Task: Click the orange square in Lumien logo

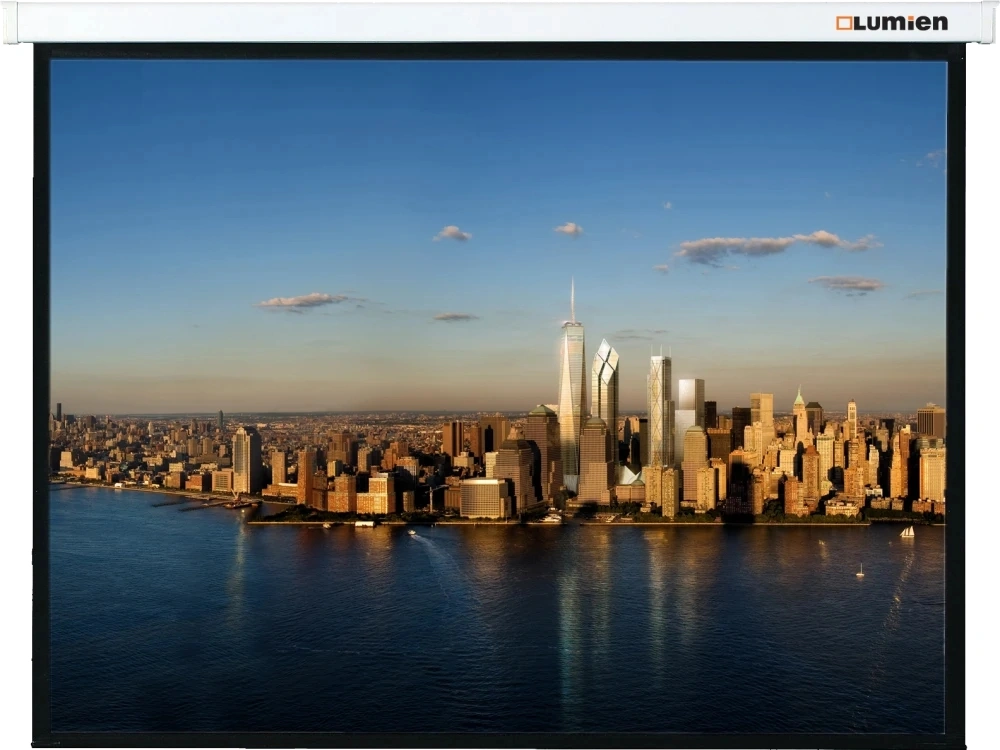Action: pos(843,22)
